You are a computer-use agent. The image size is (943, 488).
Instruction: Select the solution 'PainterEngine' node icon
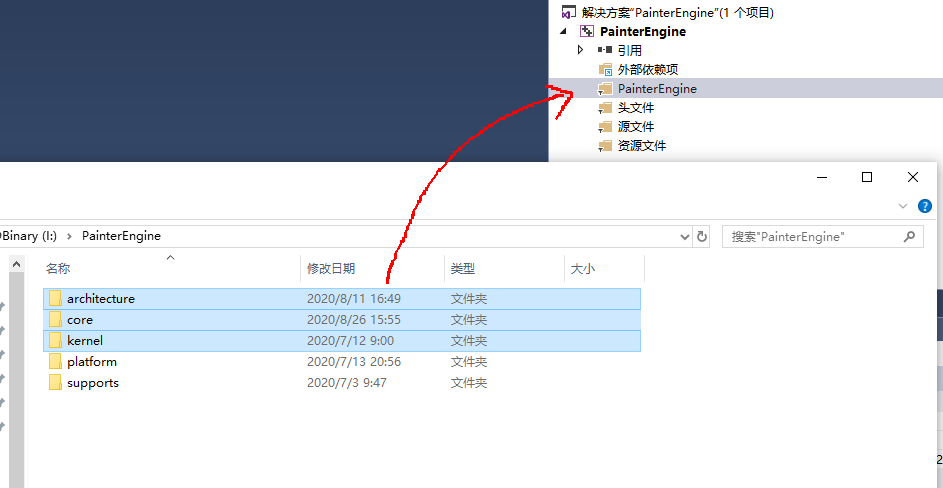(568, 13)
